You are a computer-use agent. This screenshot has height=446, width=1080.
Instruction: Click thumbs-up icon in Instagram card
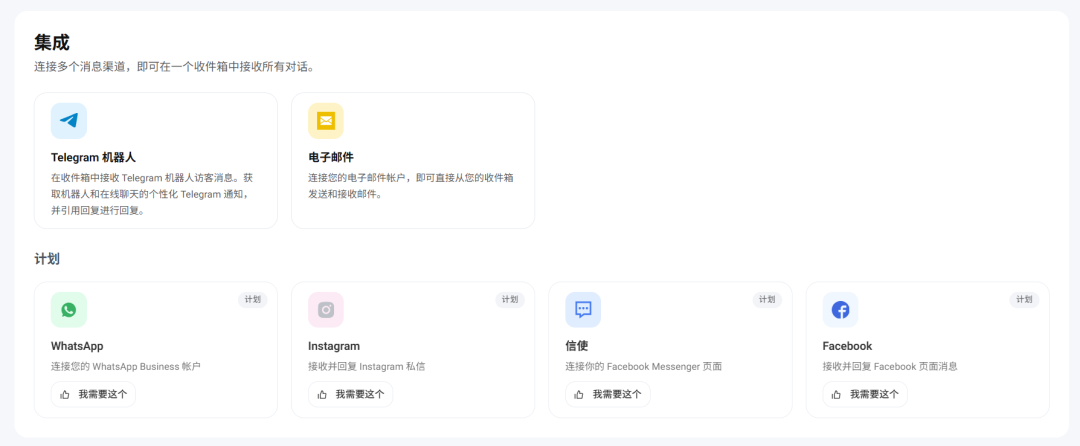(x=322, y=394)
